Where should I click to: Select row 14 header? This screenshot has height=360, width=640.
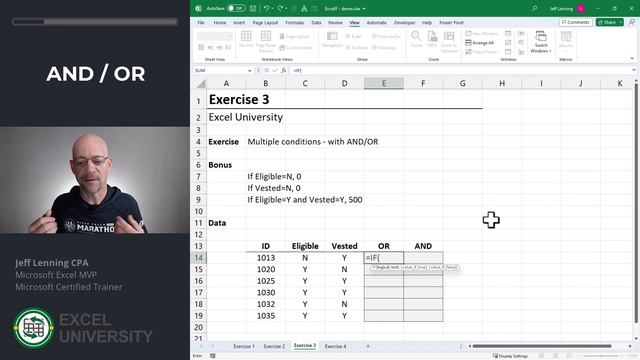pos(198,258)
